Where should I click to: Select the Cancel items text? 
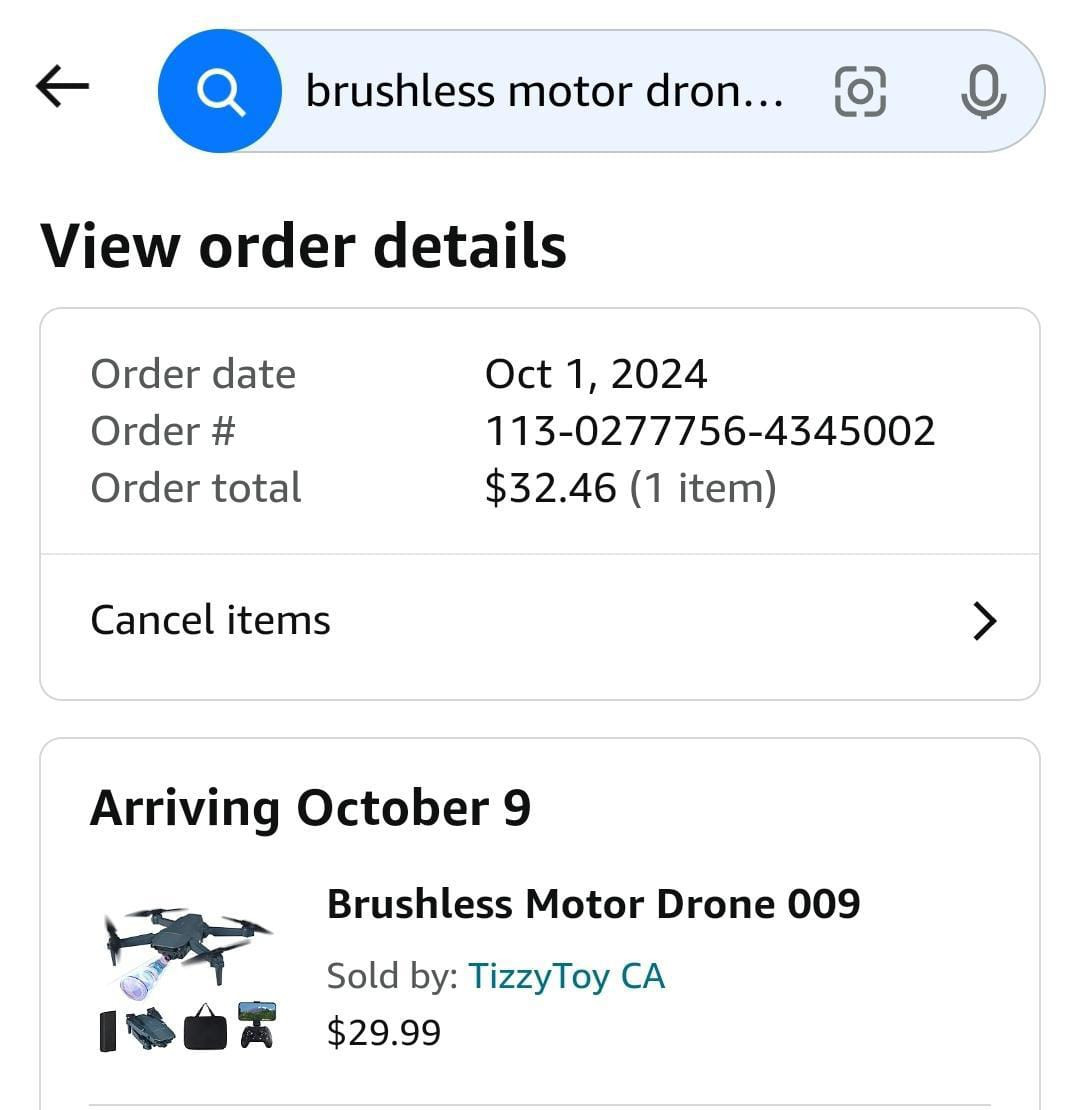(210, 620)
